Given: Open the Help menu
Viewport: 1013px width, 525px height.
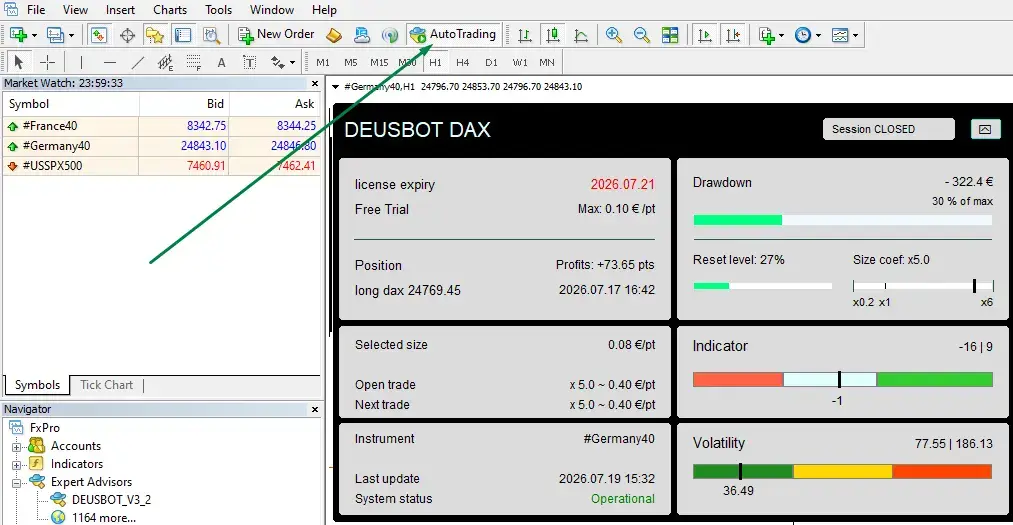Looking at the screenshot, I should pos(324,10).
